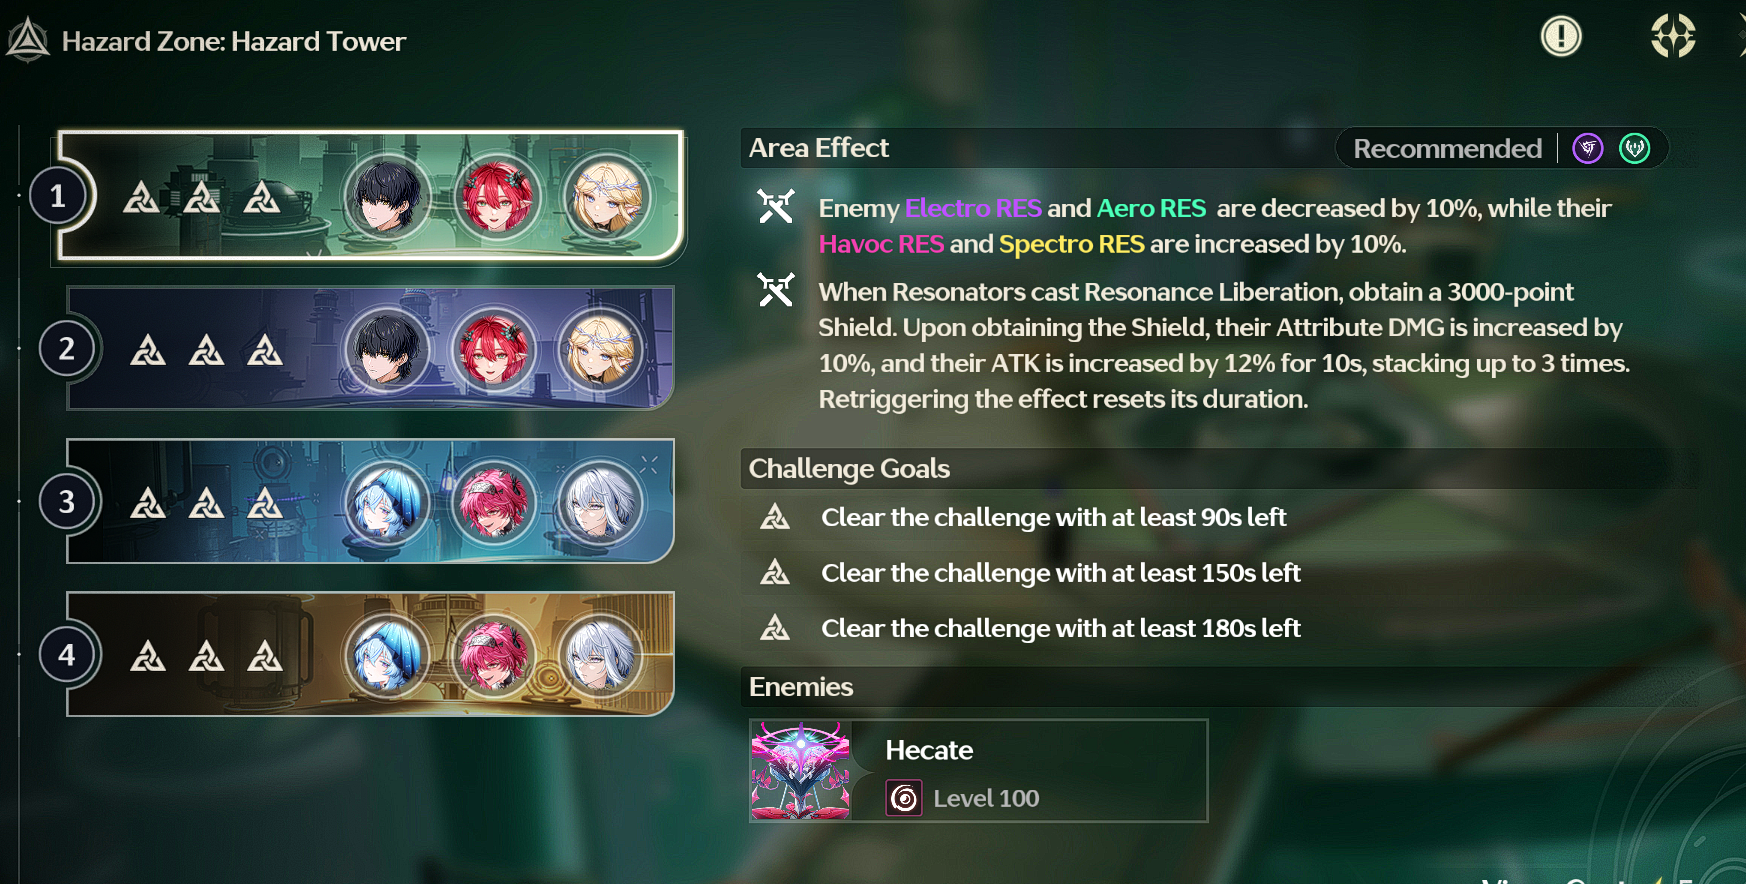Click the first Area Effect crossed-swords icon
The image size is (1746, 884).
(x=775, y=207)
